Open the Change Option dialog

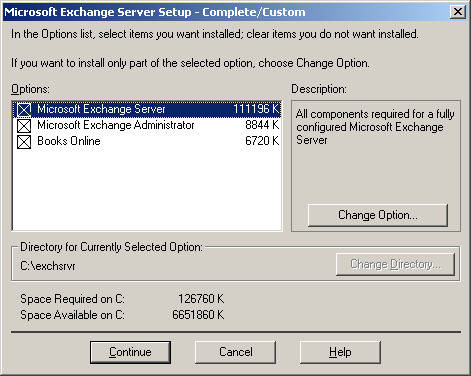378,215
